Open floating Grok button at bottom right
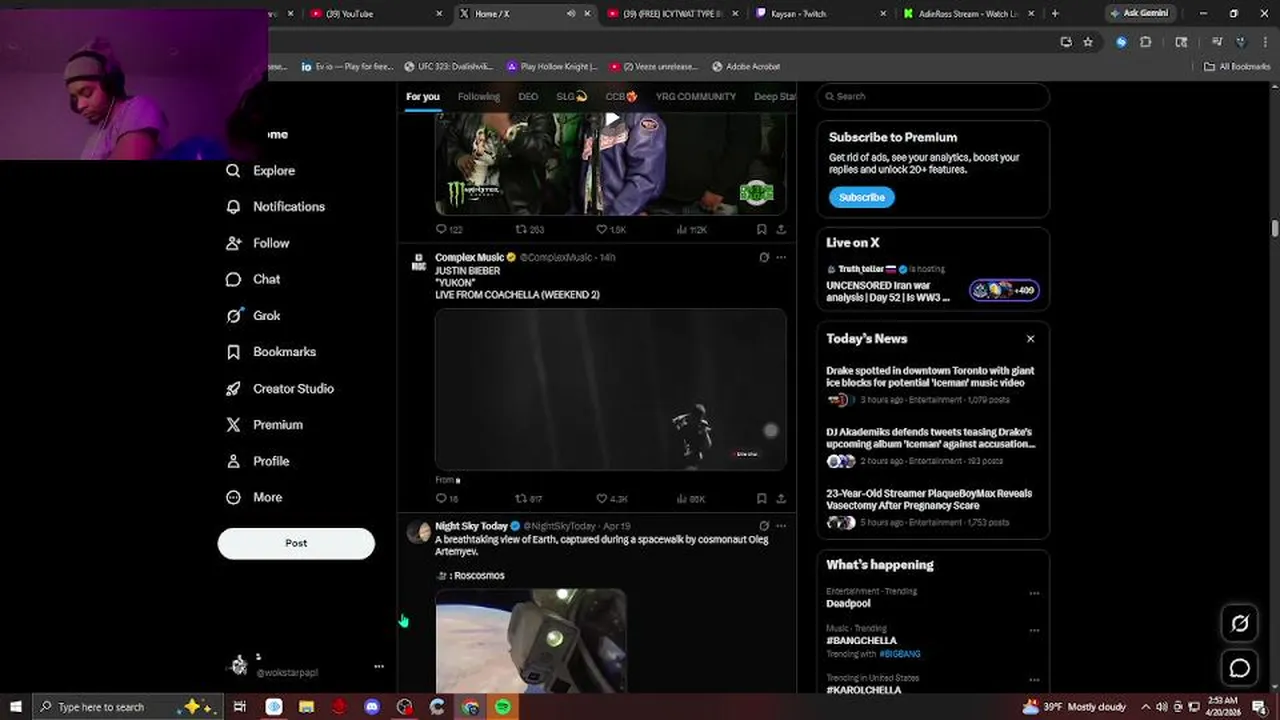Screen dimensions: 1280x720 tap(1239, 623)
